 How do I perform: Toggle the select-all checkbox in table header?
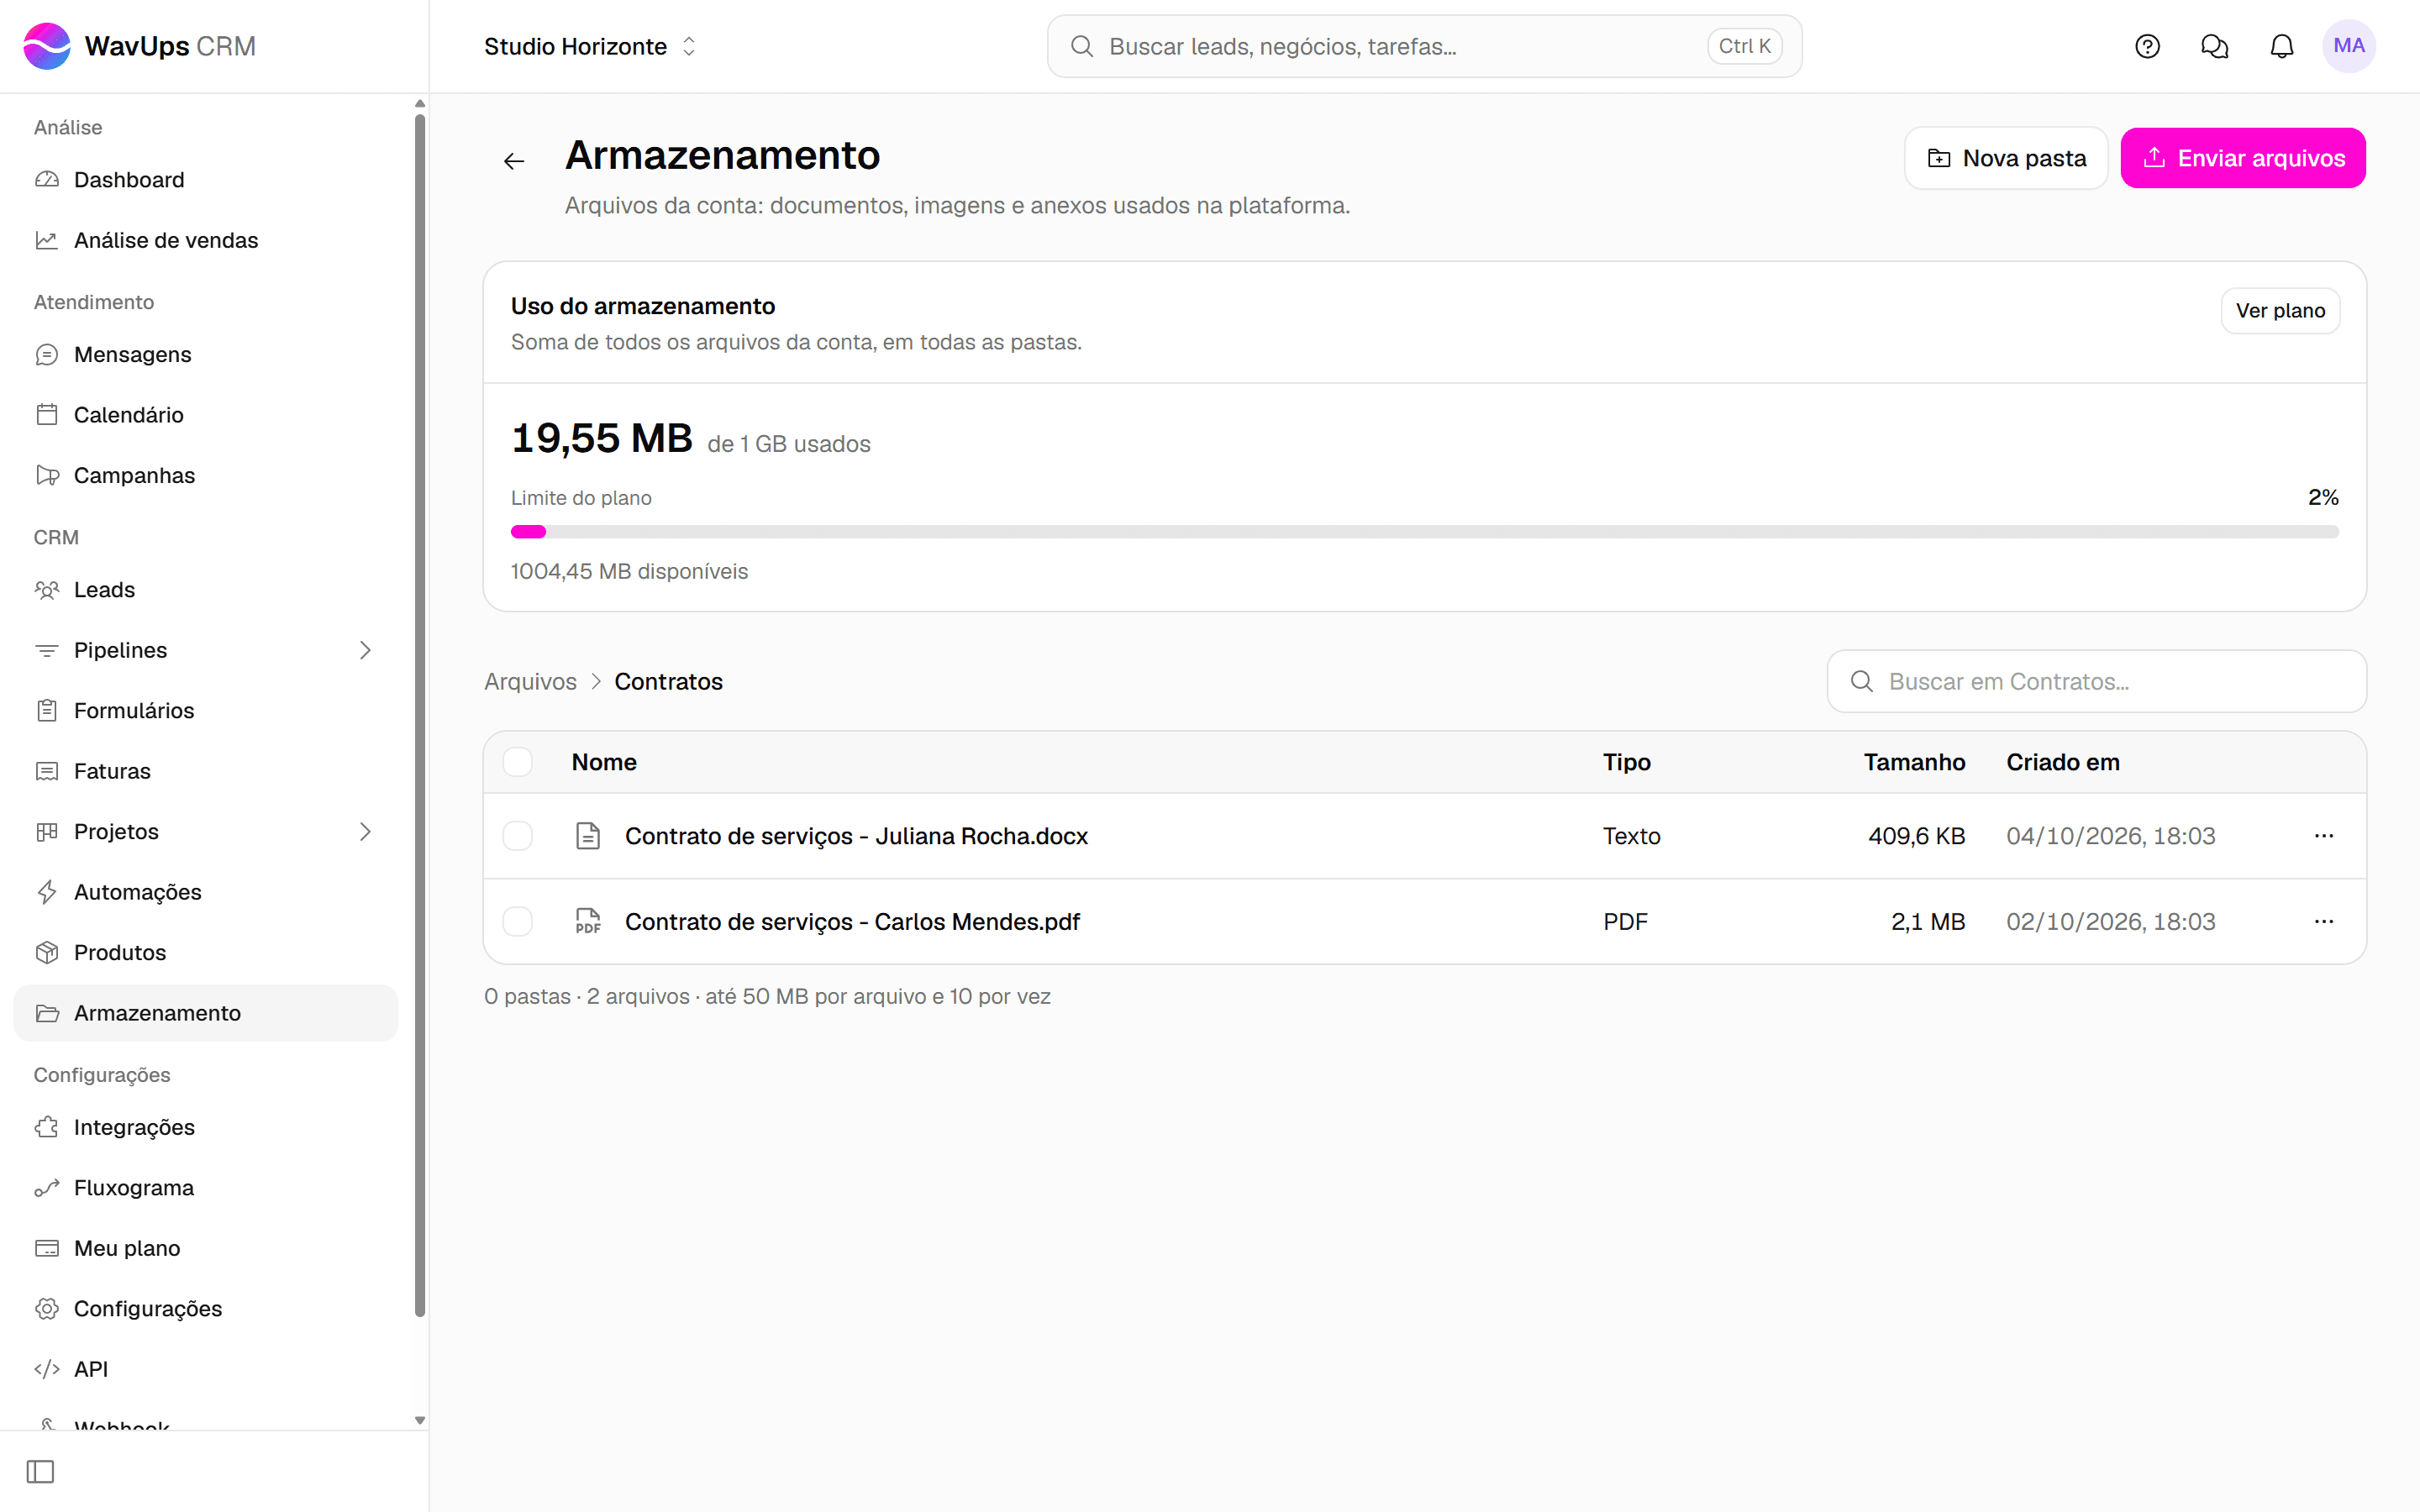click(517, 762)
